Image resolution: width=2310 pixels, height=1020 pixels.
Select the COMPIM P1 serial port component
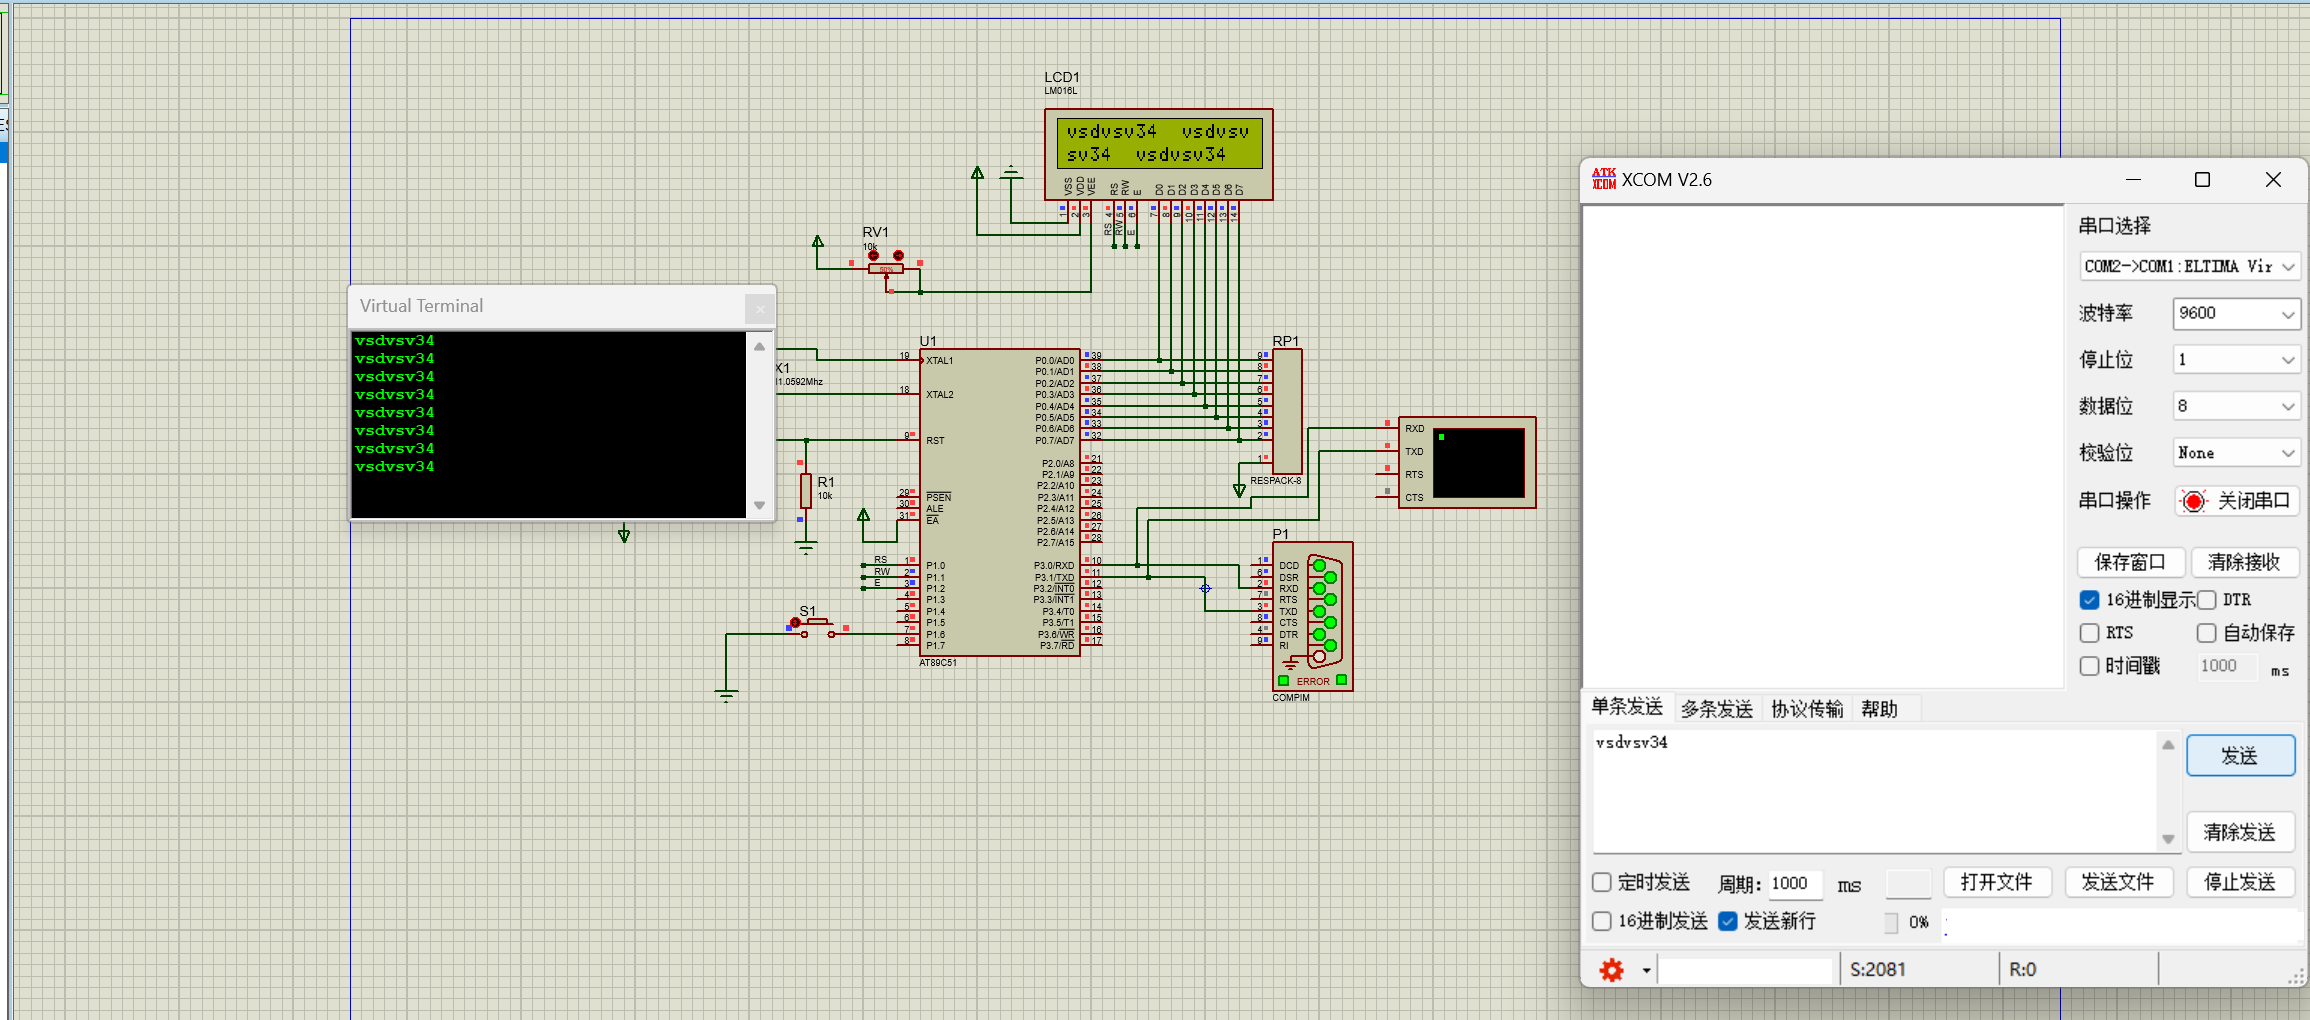[1312, 616]
